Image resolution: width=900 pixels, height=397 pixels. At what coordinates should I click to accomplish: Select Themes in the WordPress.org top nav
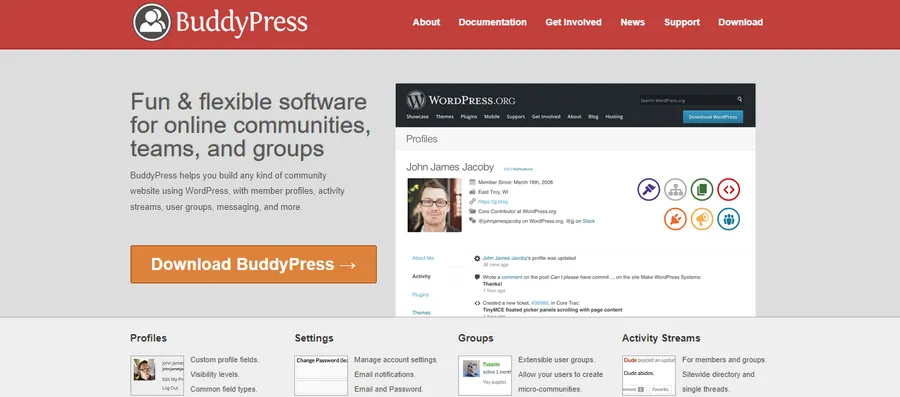tap(444, 117)
